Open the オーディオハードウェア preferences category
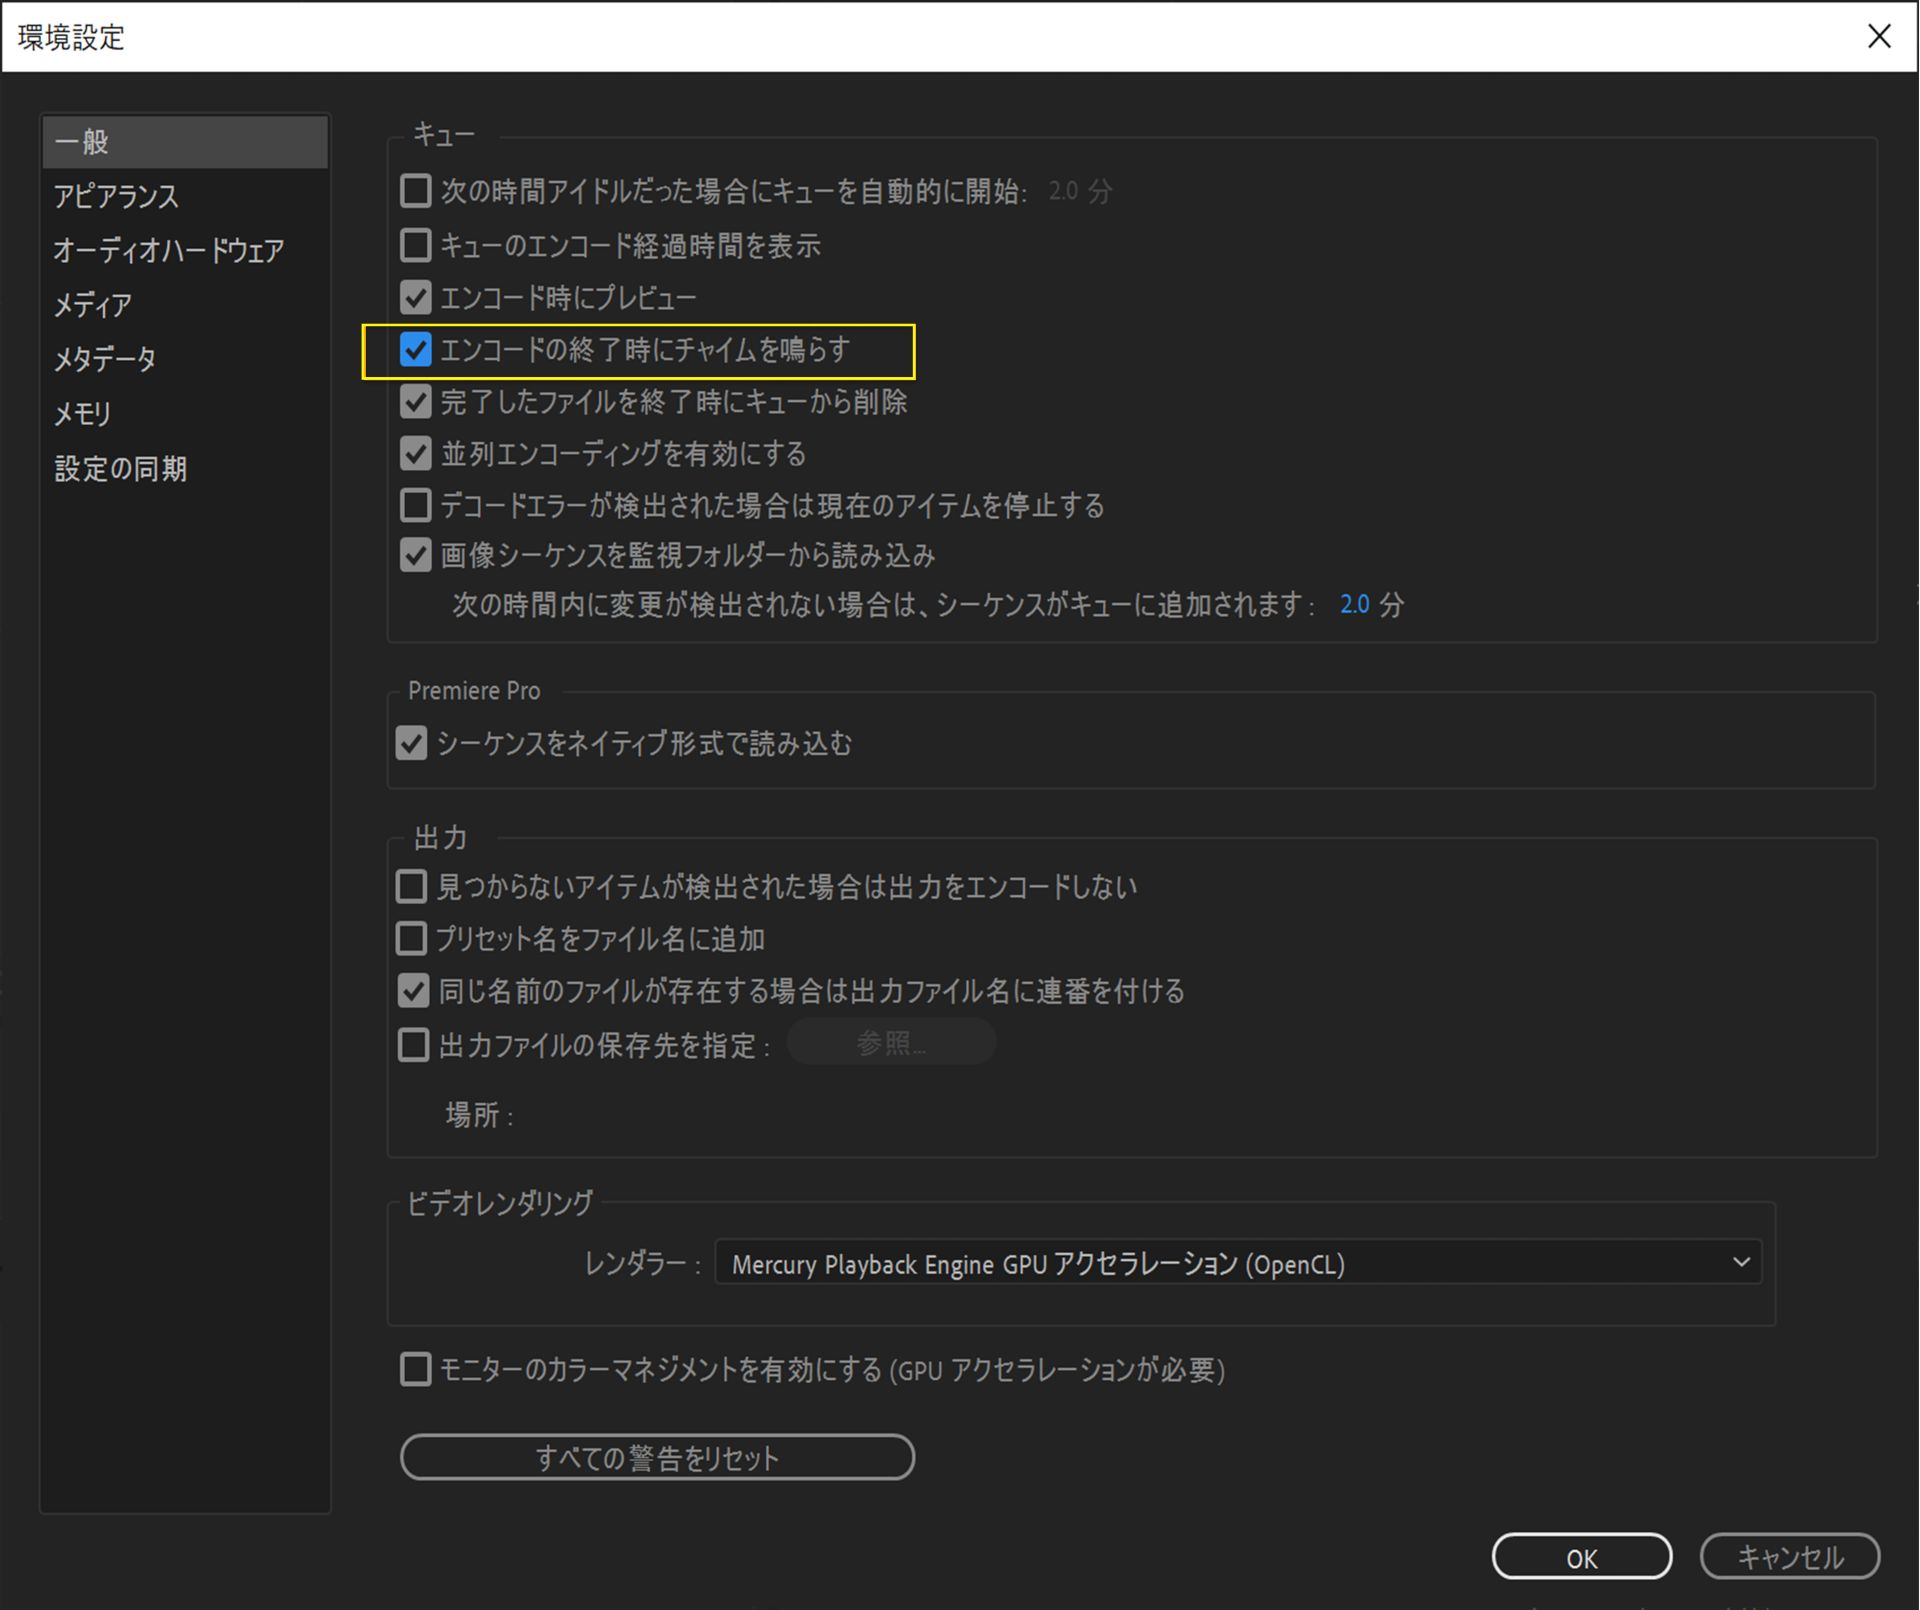This screenshot has height=1610, width=1920. (168, 250)
